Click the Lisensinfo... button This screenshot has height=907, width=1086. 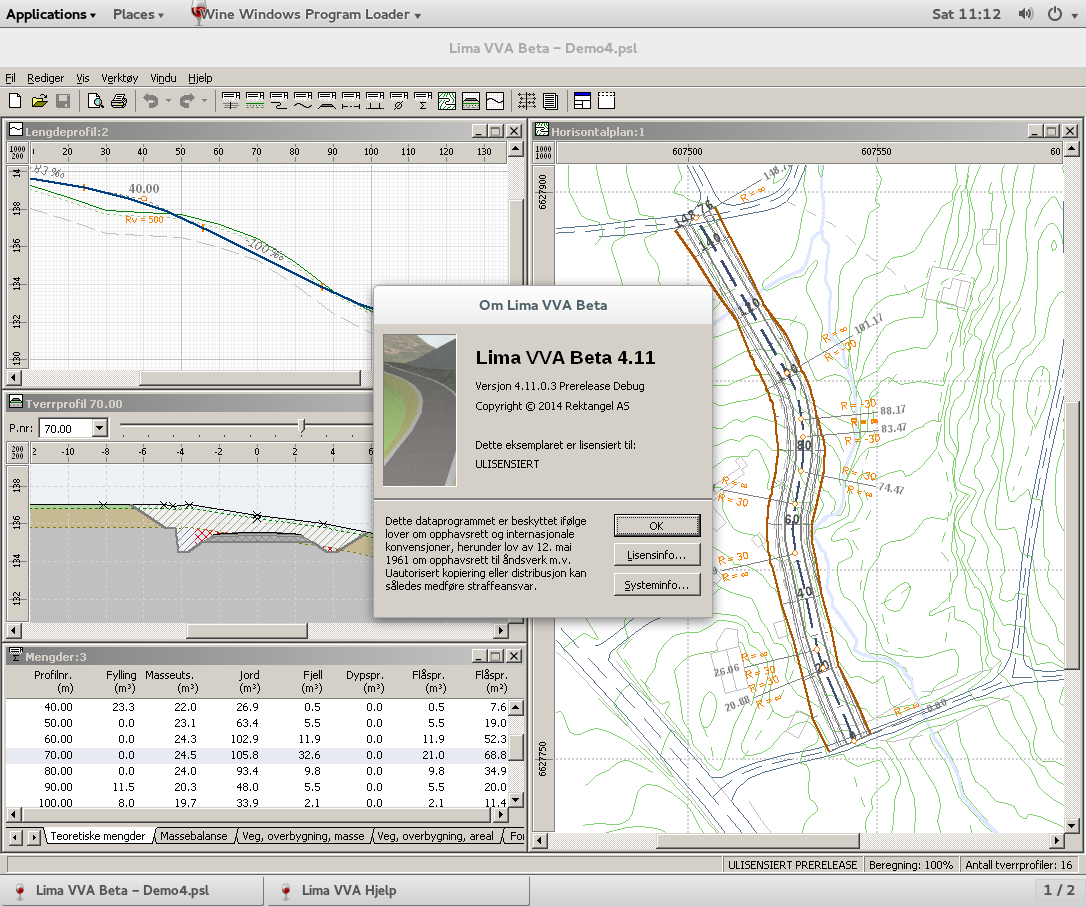point(656,555)
